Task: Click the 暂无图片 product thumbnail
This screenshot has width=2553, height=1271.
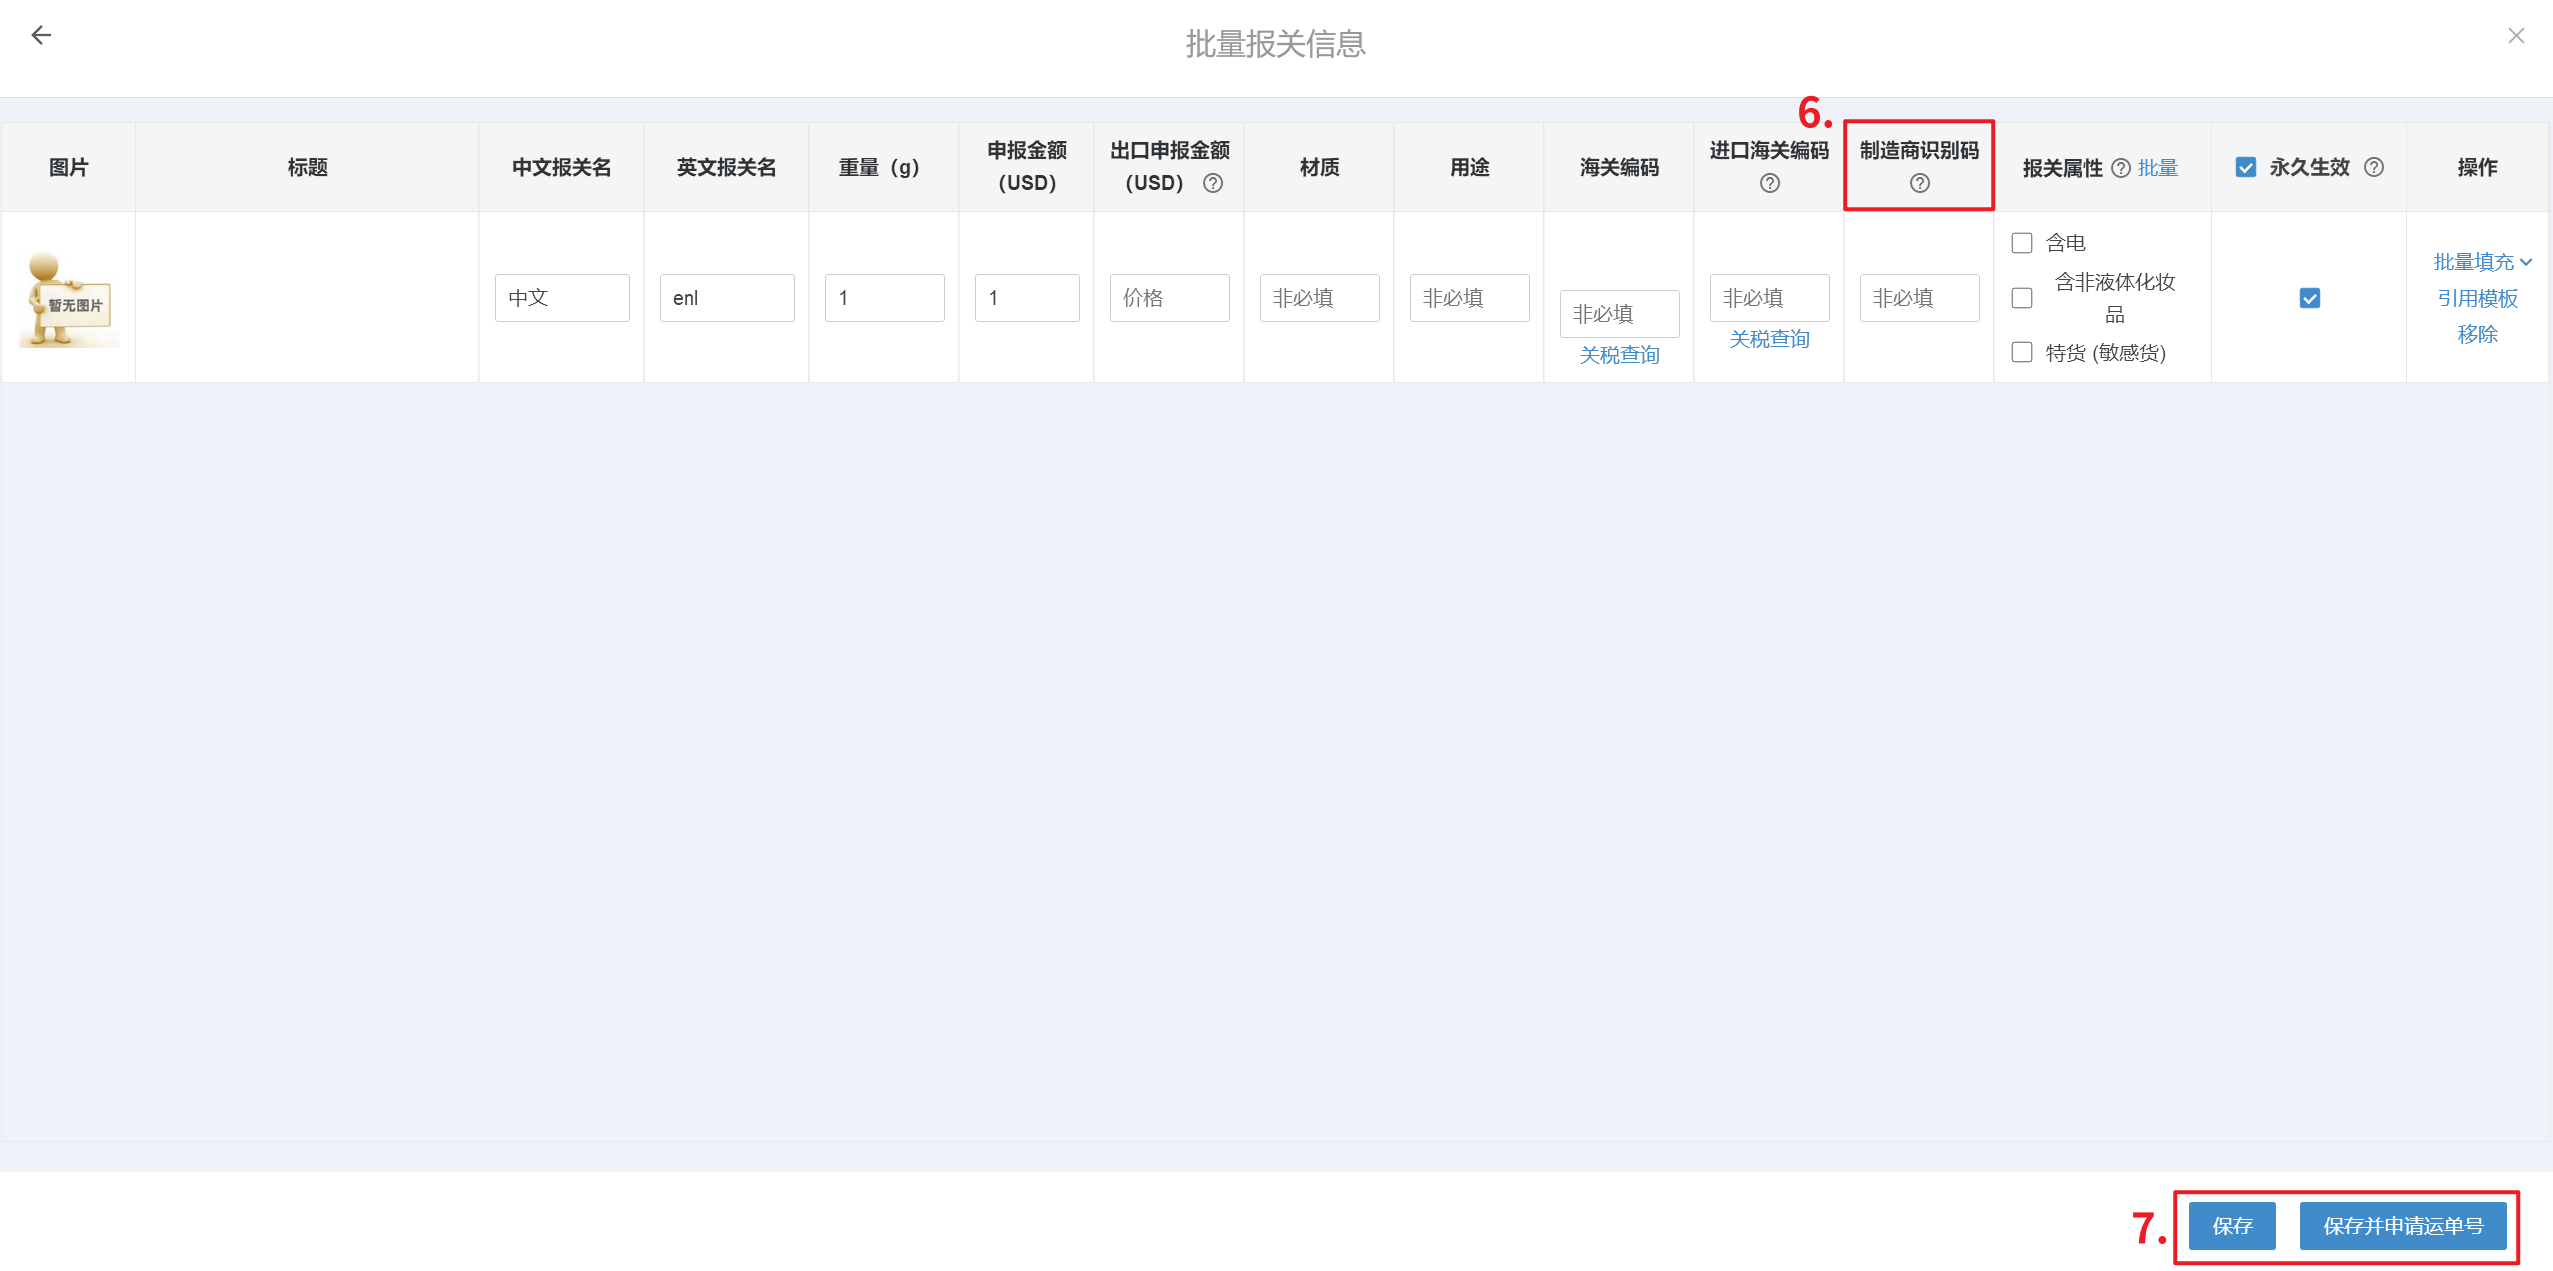Action: (68, 299)
